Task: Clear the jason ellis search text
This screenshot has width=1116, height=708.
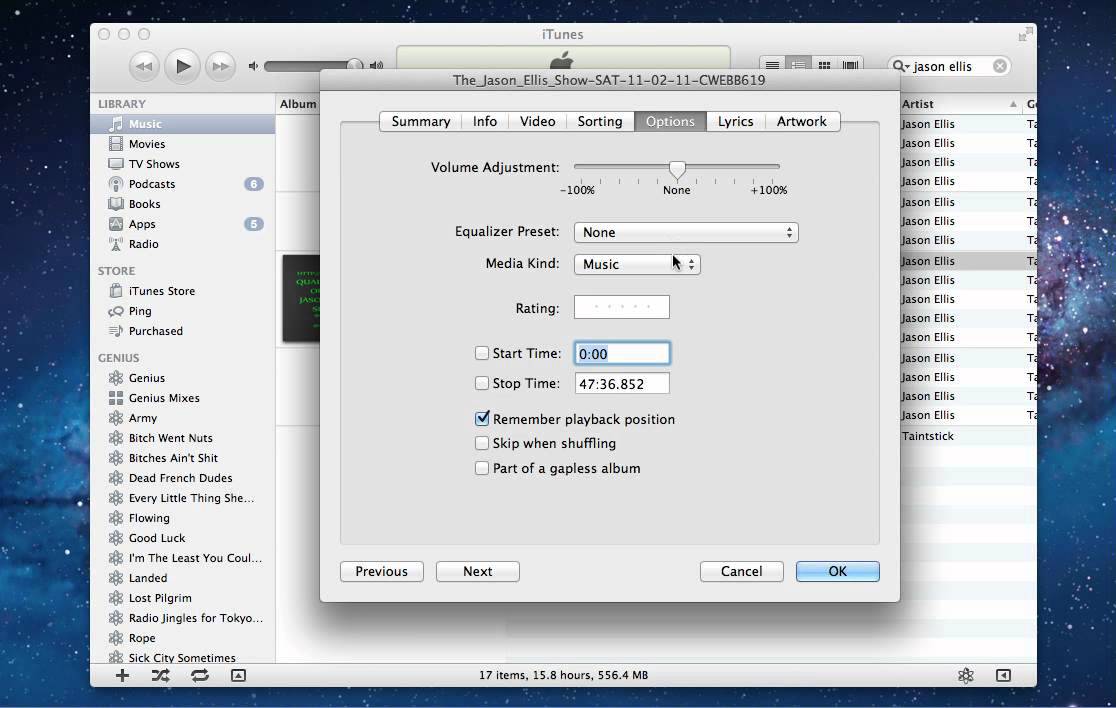Action: [1000, 66]
